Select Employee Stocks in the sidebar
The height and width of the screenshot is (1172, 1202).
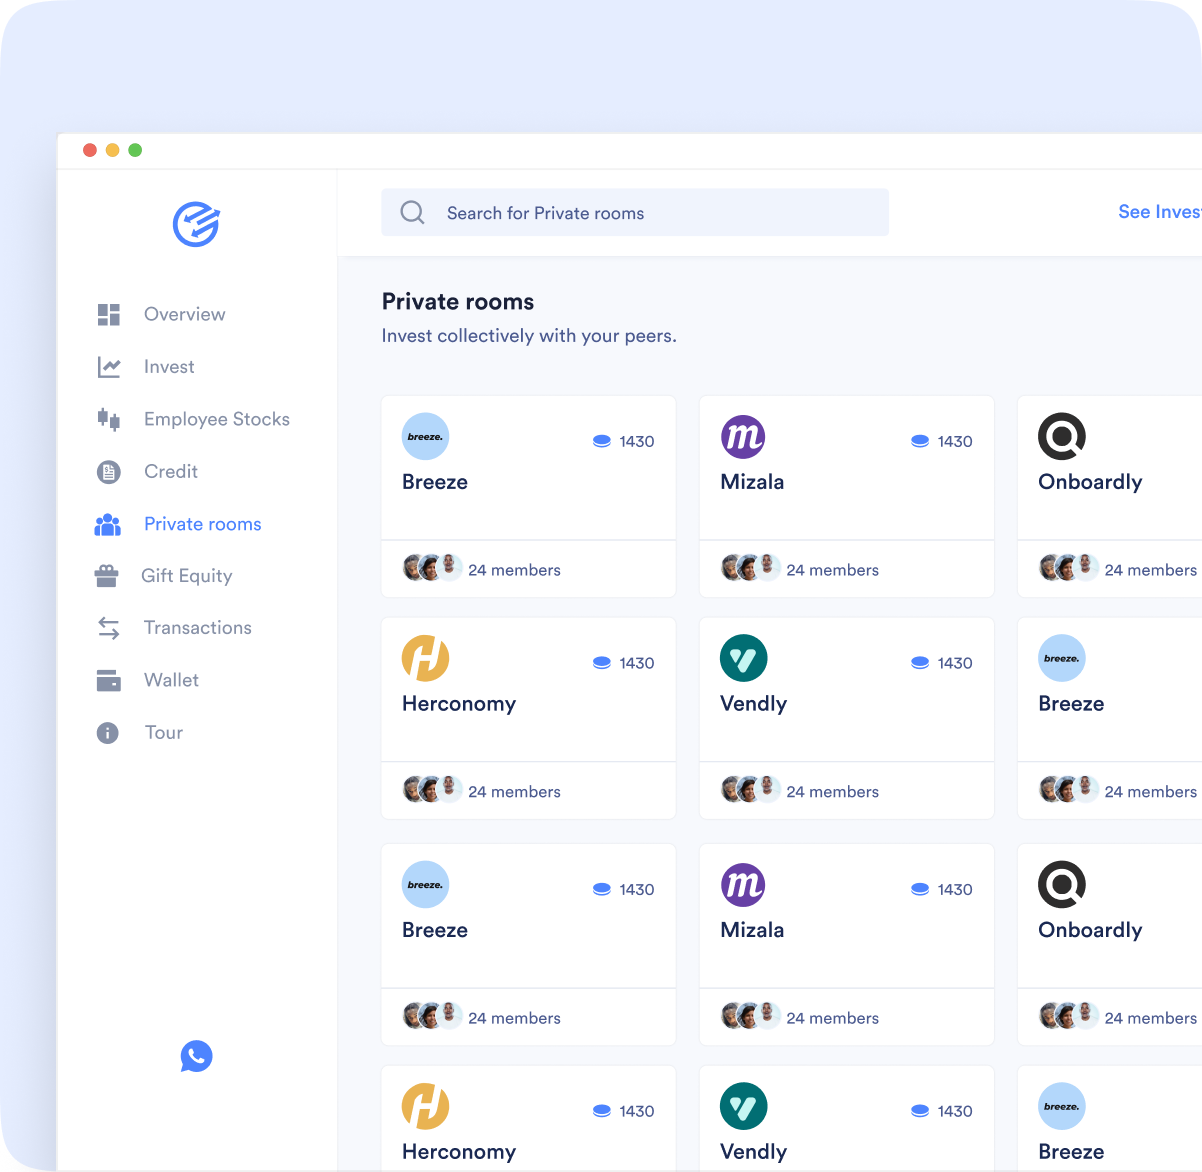click(x=217, y=419)
